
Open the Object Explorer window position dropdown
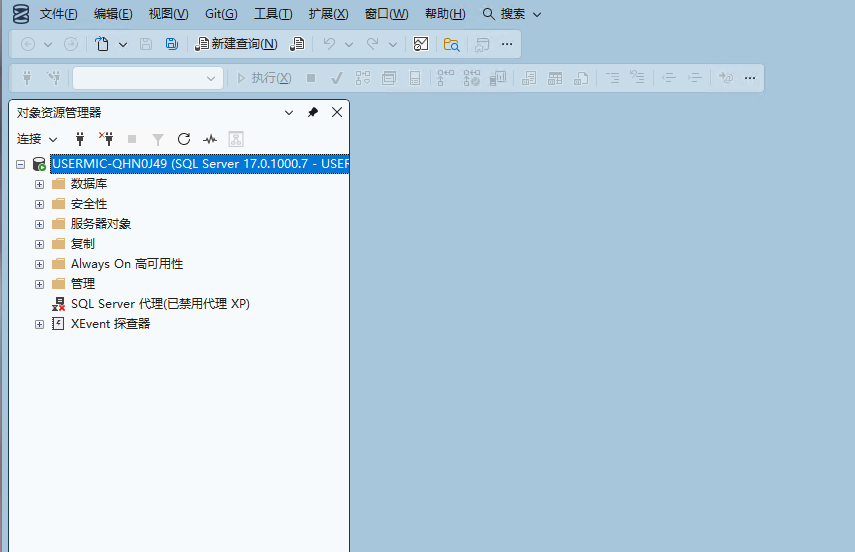(x=289, y=112)
